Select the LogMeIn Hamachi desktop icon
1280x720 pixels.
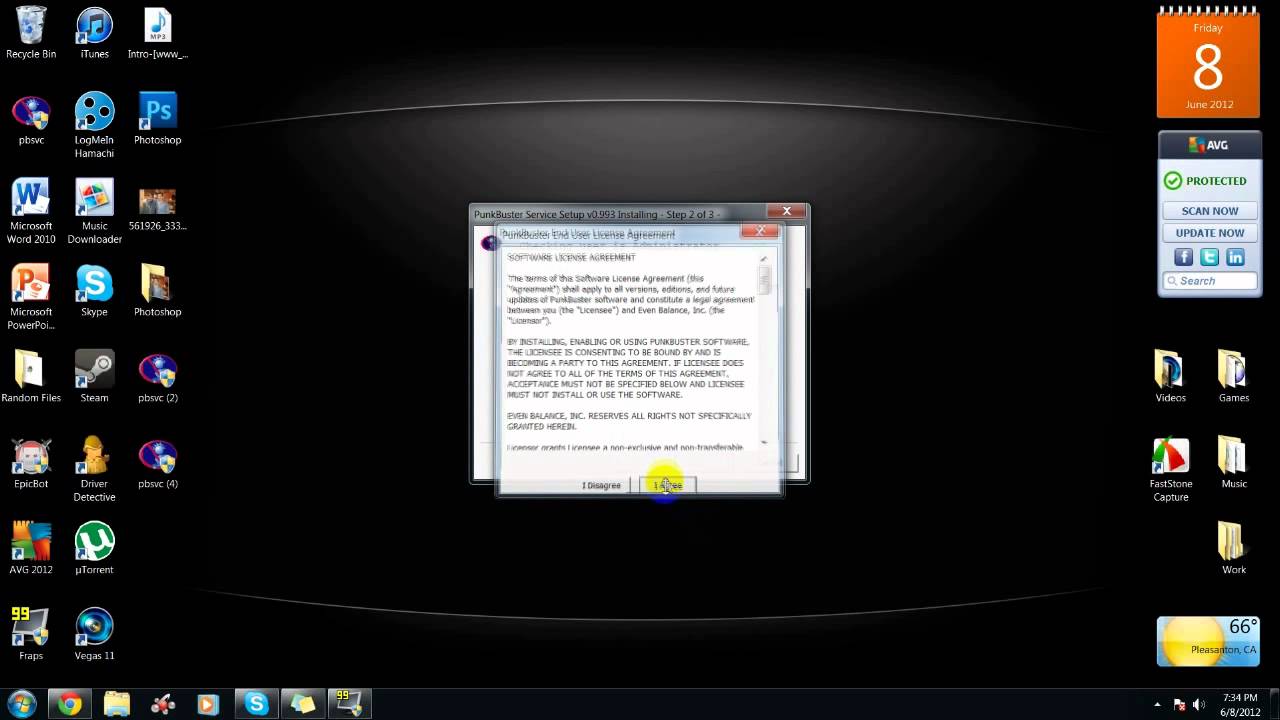tap(94, 125)
